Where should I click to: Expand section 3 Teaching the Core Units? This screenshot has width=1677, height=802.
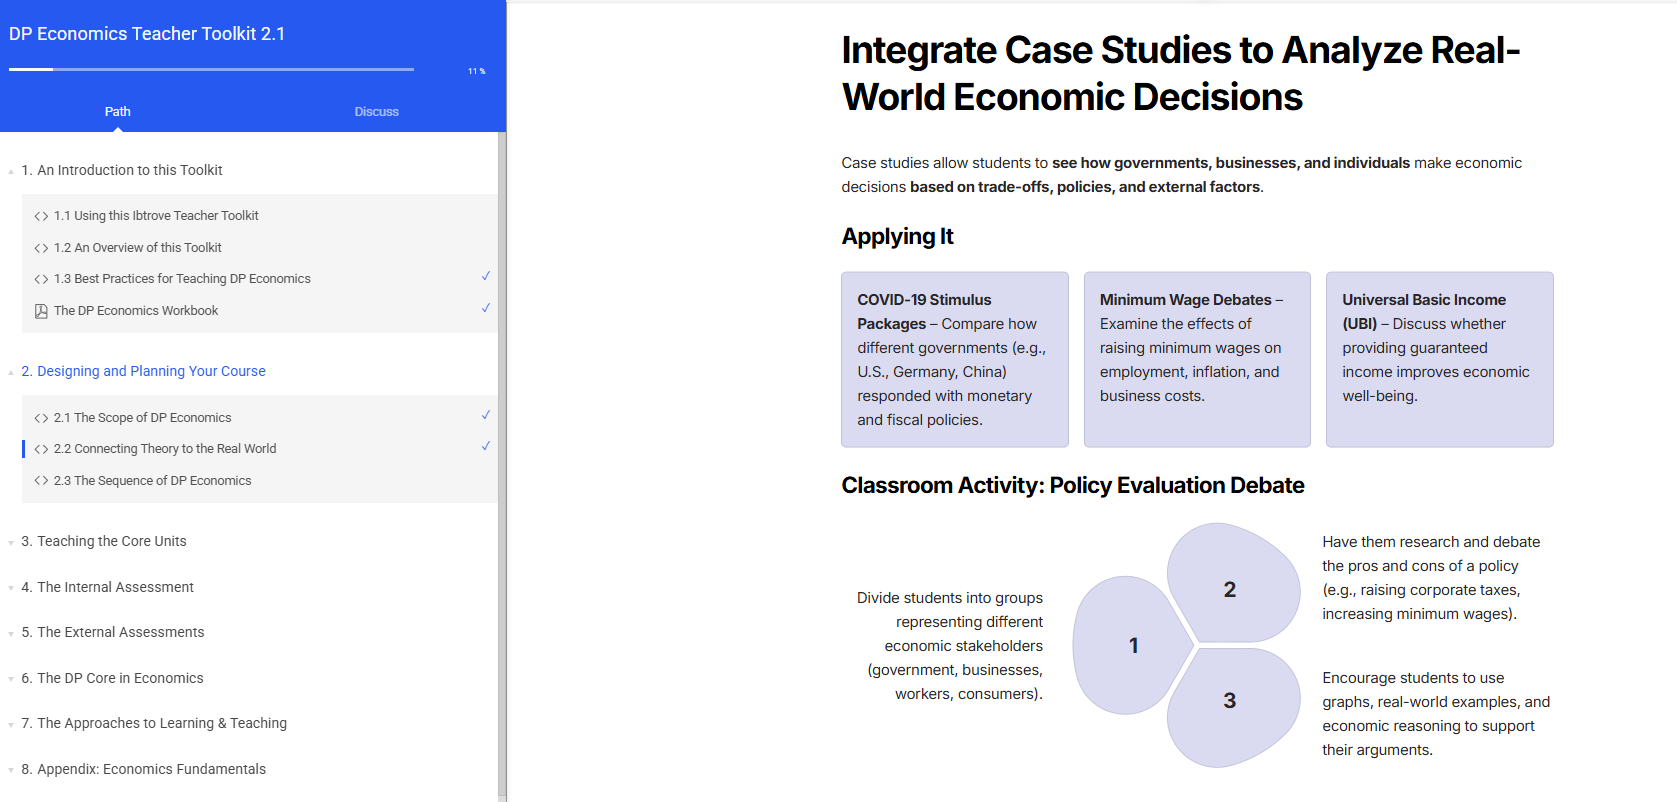(11, 542)
